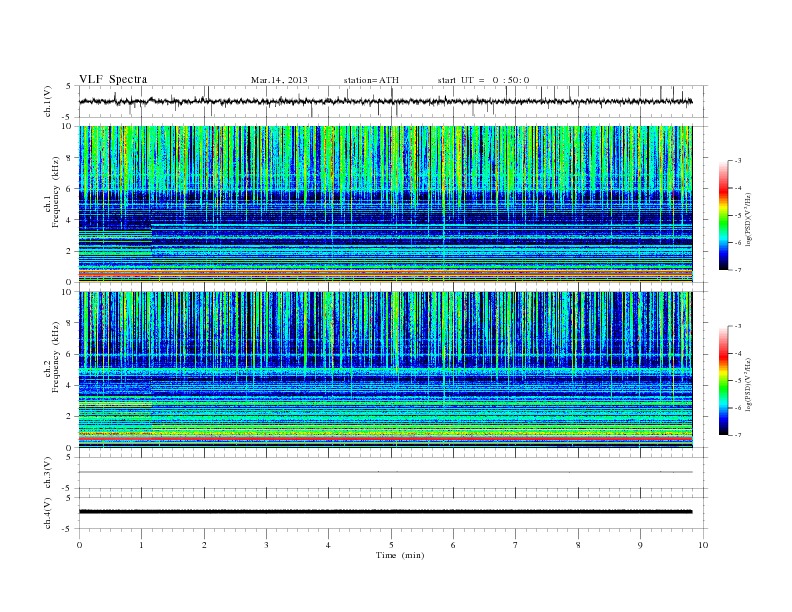Click the ch.2 PSD color scale bar
This screenshot has height=612, width=792.
click(x=724, y=380)
